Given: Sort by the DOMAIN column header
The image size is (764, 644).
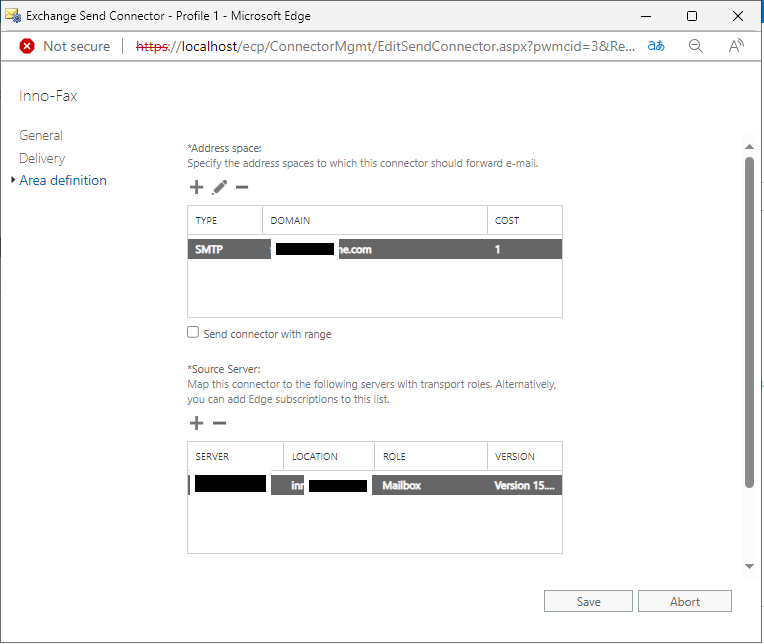Looking at the screenshot, I should pos(374,220).
